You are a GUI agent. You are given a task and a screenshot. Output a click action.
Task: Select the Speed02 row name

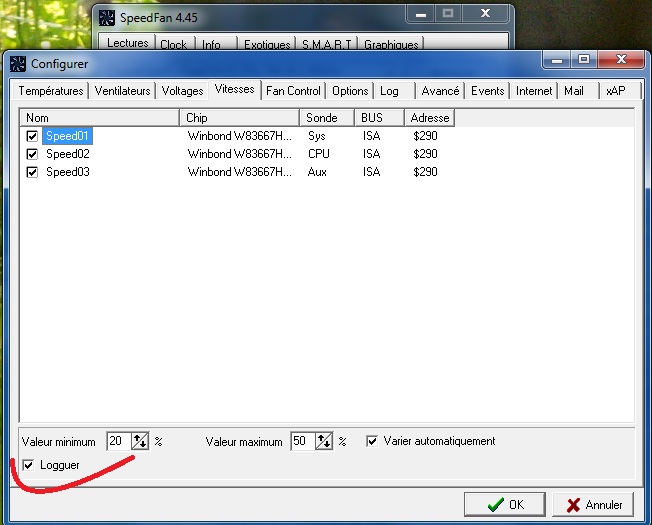(68, 154)
